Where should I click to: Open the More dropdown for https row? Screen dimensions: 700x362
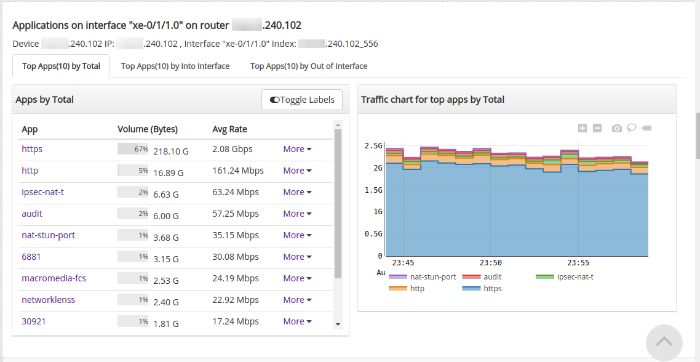pos(297,149)
